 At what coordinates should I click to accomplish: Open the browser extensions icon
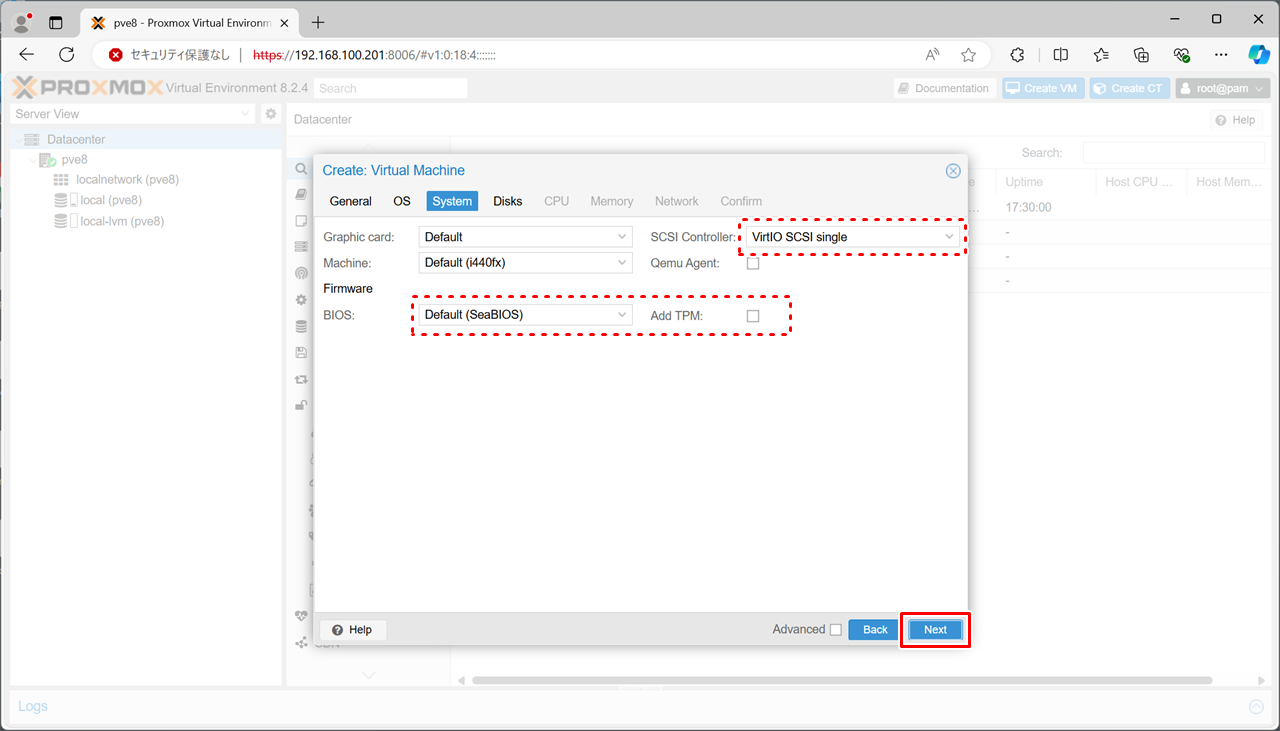click(x=1017, y=55)
